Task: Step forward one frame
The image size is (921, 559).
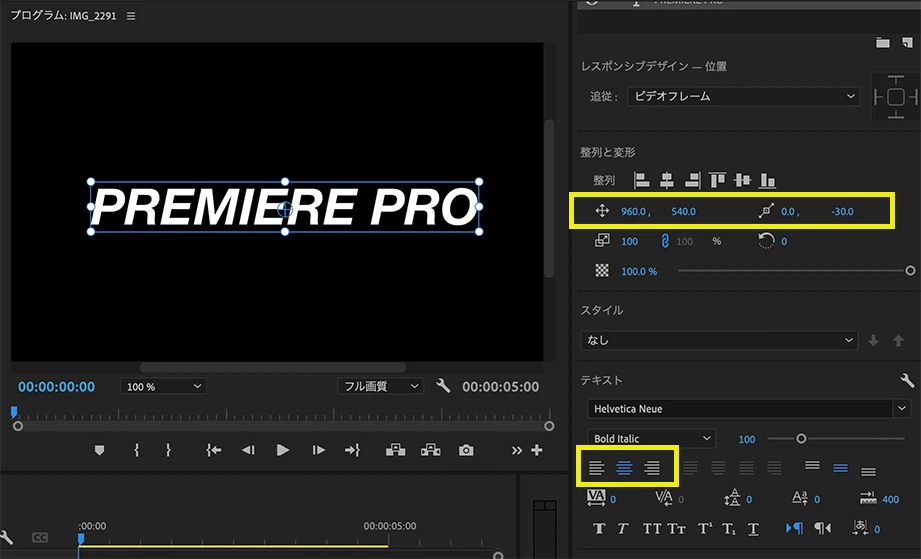Action: [318, 450]
